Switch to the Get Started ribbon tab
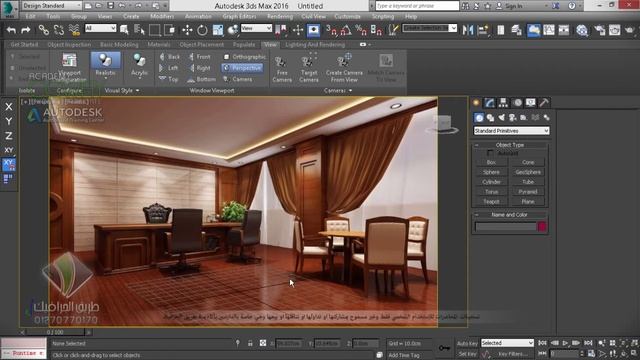This screenshot has width=640, height=360. click(x=24, y=44)
